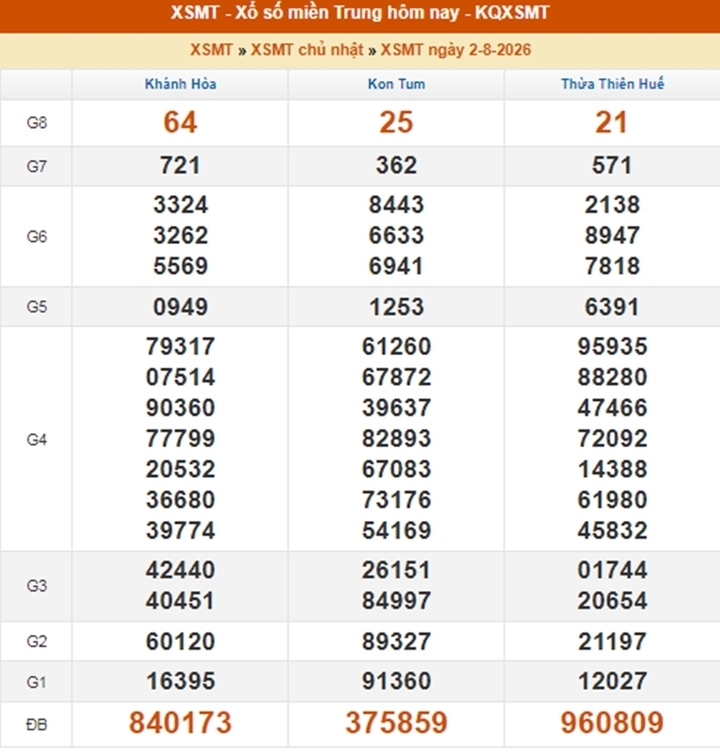Click the G4 prize row label

coord(37,440)
